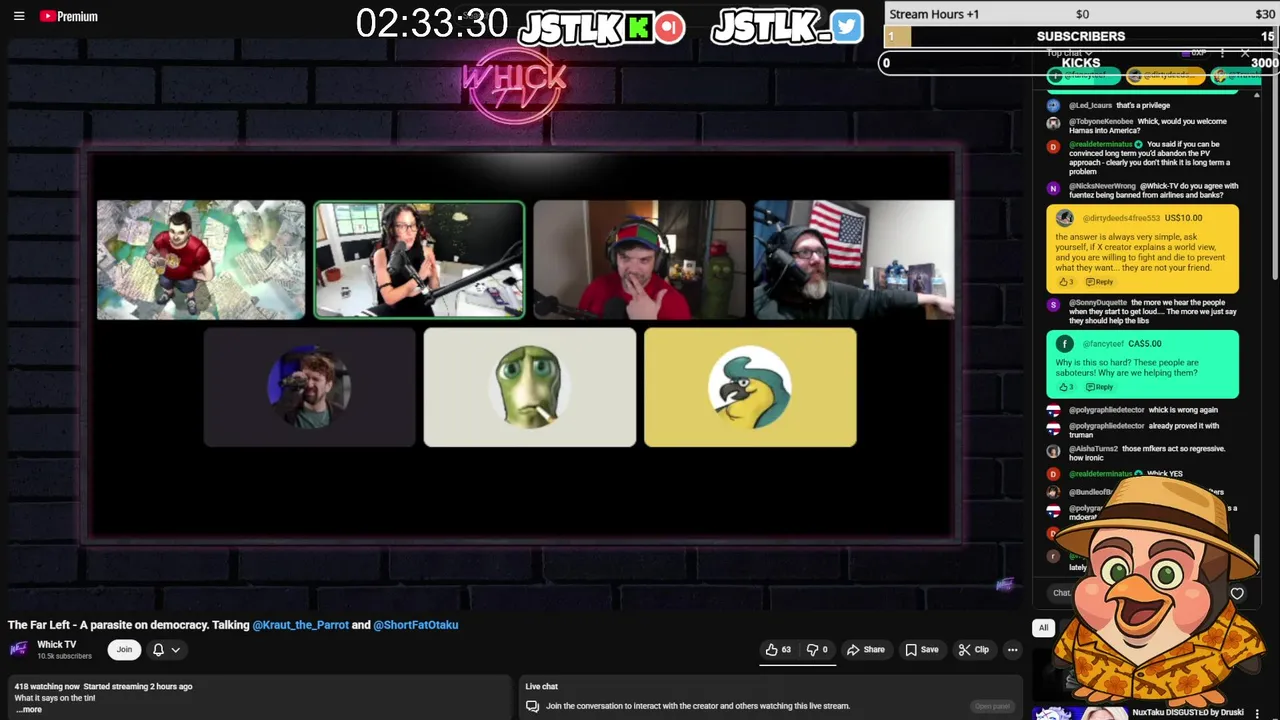
Task: Like the stream with thumbs-up
Action: point(778,650)
